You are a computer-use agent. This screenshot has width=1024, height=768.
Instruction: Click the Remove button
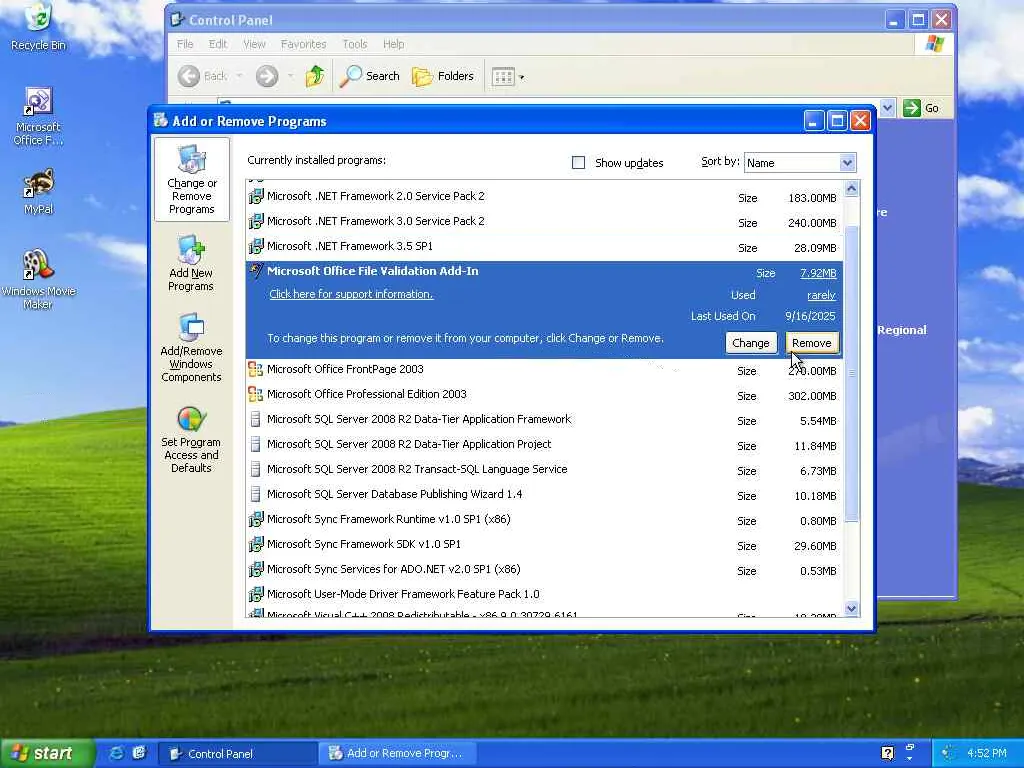(812, 343)
